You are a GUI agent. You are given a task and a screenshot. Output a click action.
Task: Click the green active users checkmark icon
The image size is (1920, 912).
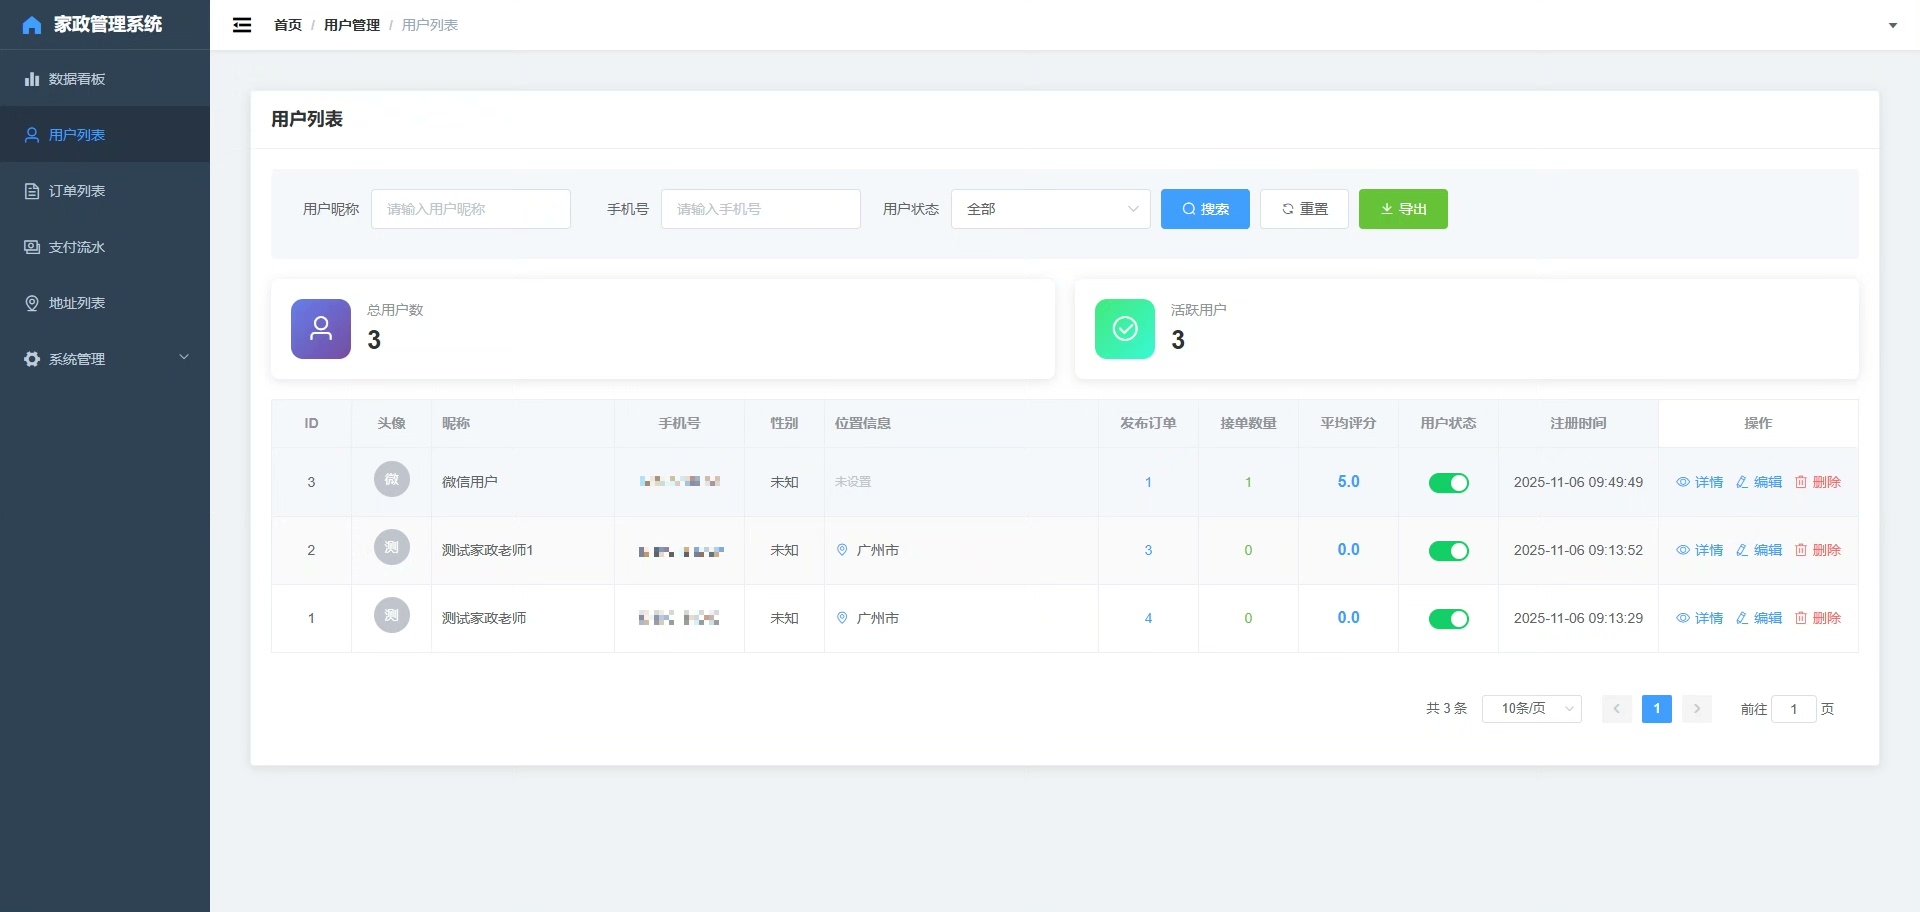coord(1124,329)
